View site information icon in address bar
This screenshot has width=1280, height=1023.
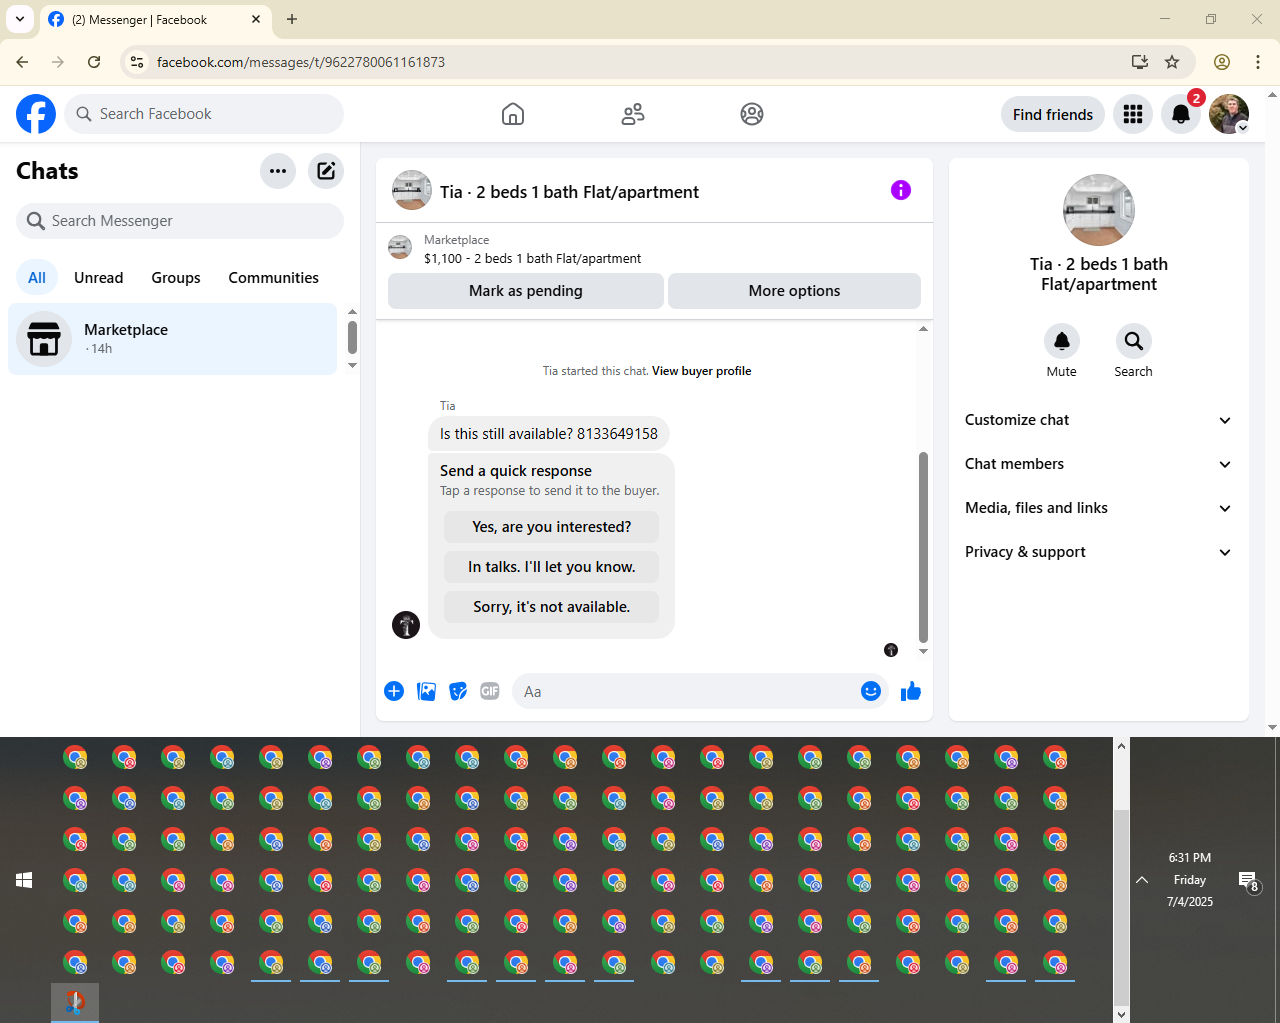[137, 62]
